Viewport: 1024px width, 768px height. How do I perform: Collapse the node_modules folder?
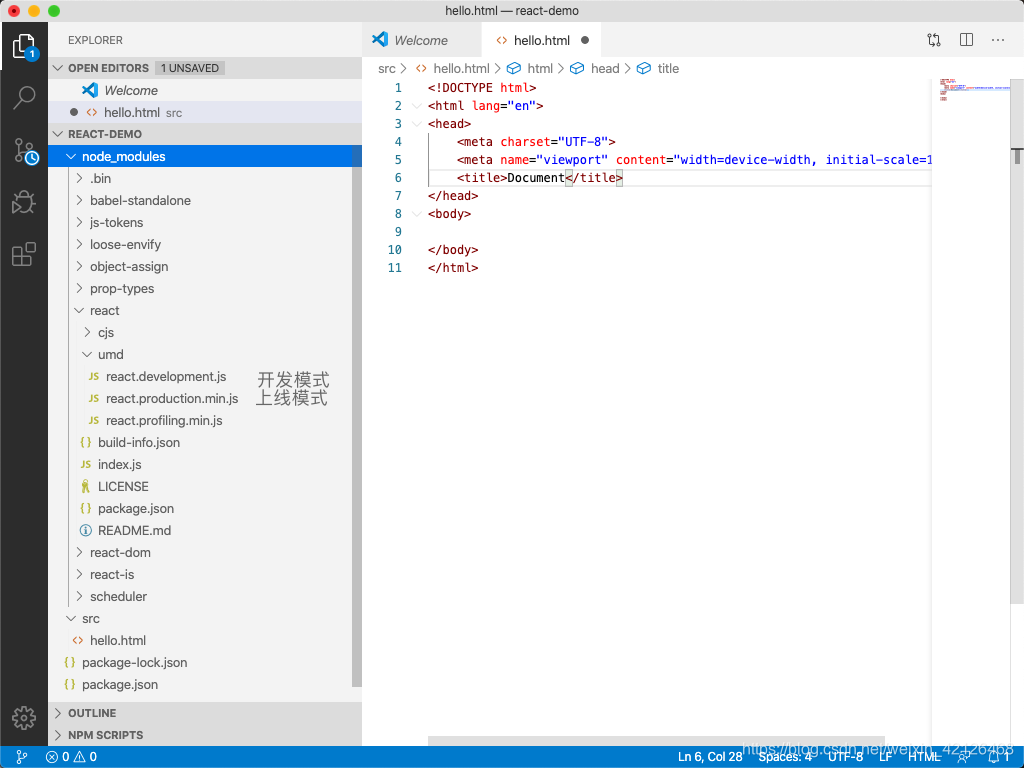[71, 157]
